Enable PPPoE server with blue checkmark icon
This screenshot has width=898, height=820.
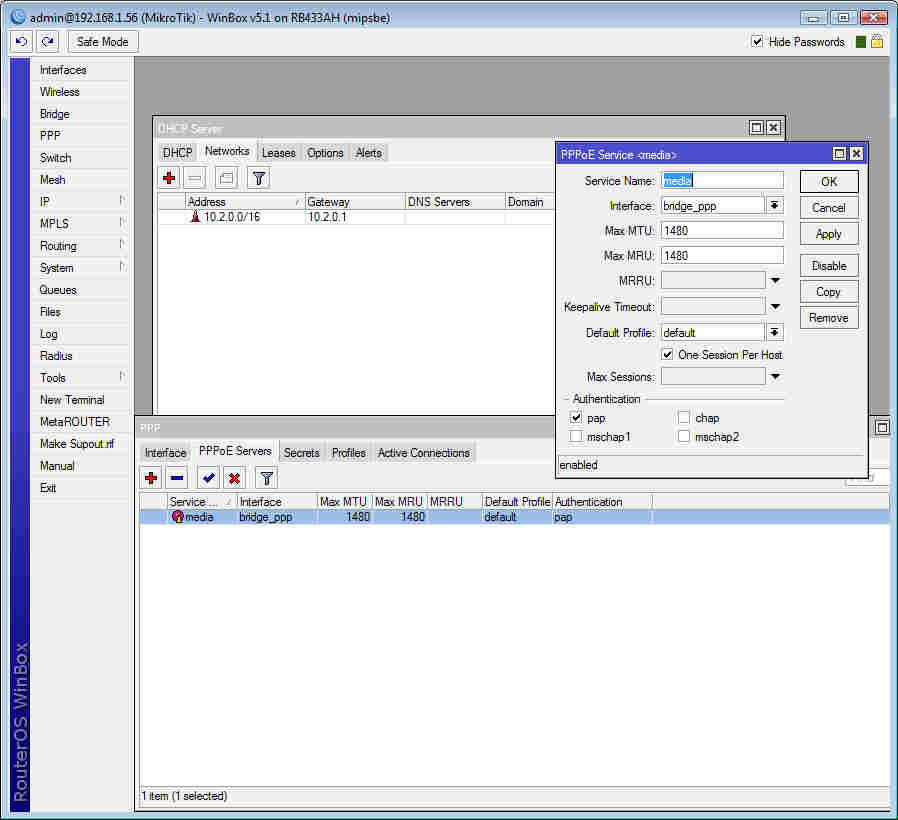(x=208, y=478)
